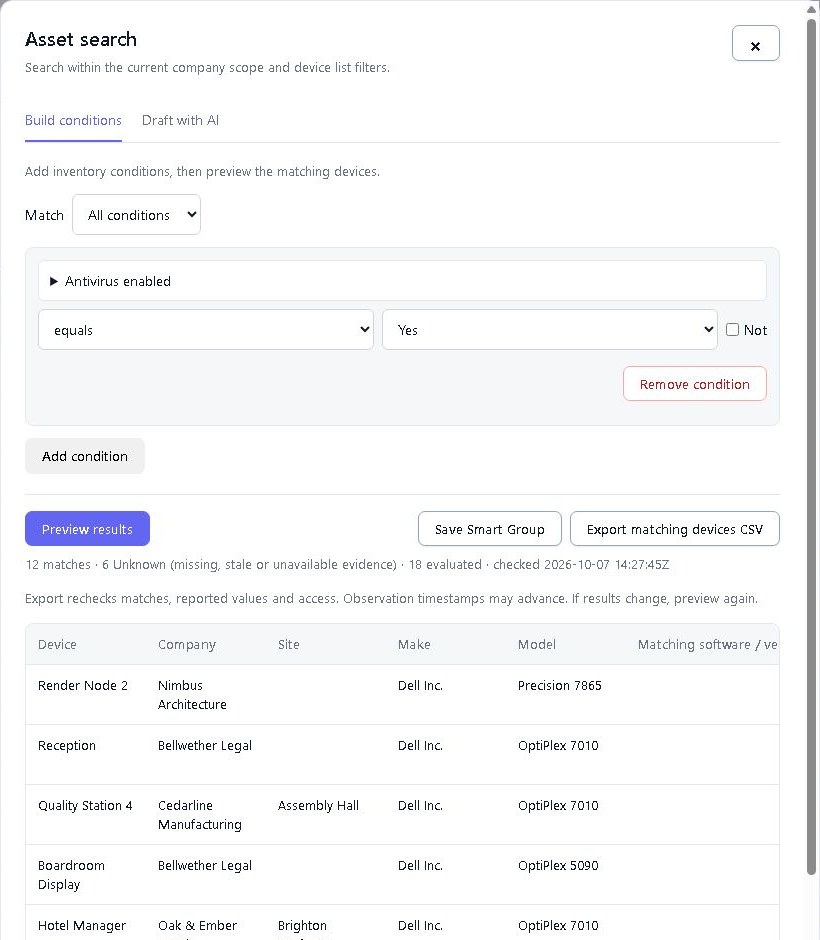Click the Precision 7865 model cell

tap(559, 685)
